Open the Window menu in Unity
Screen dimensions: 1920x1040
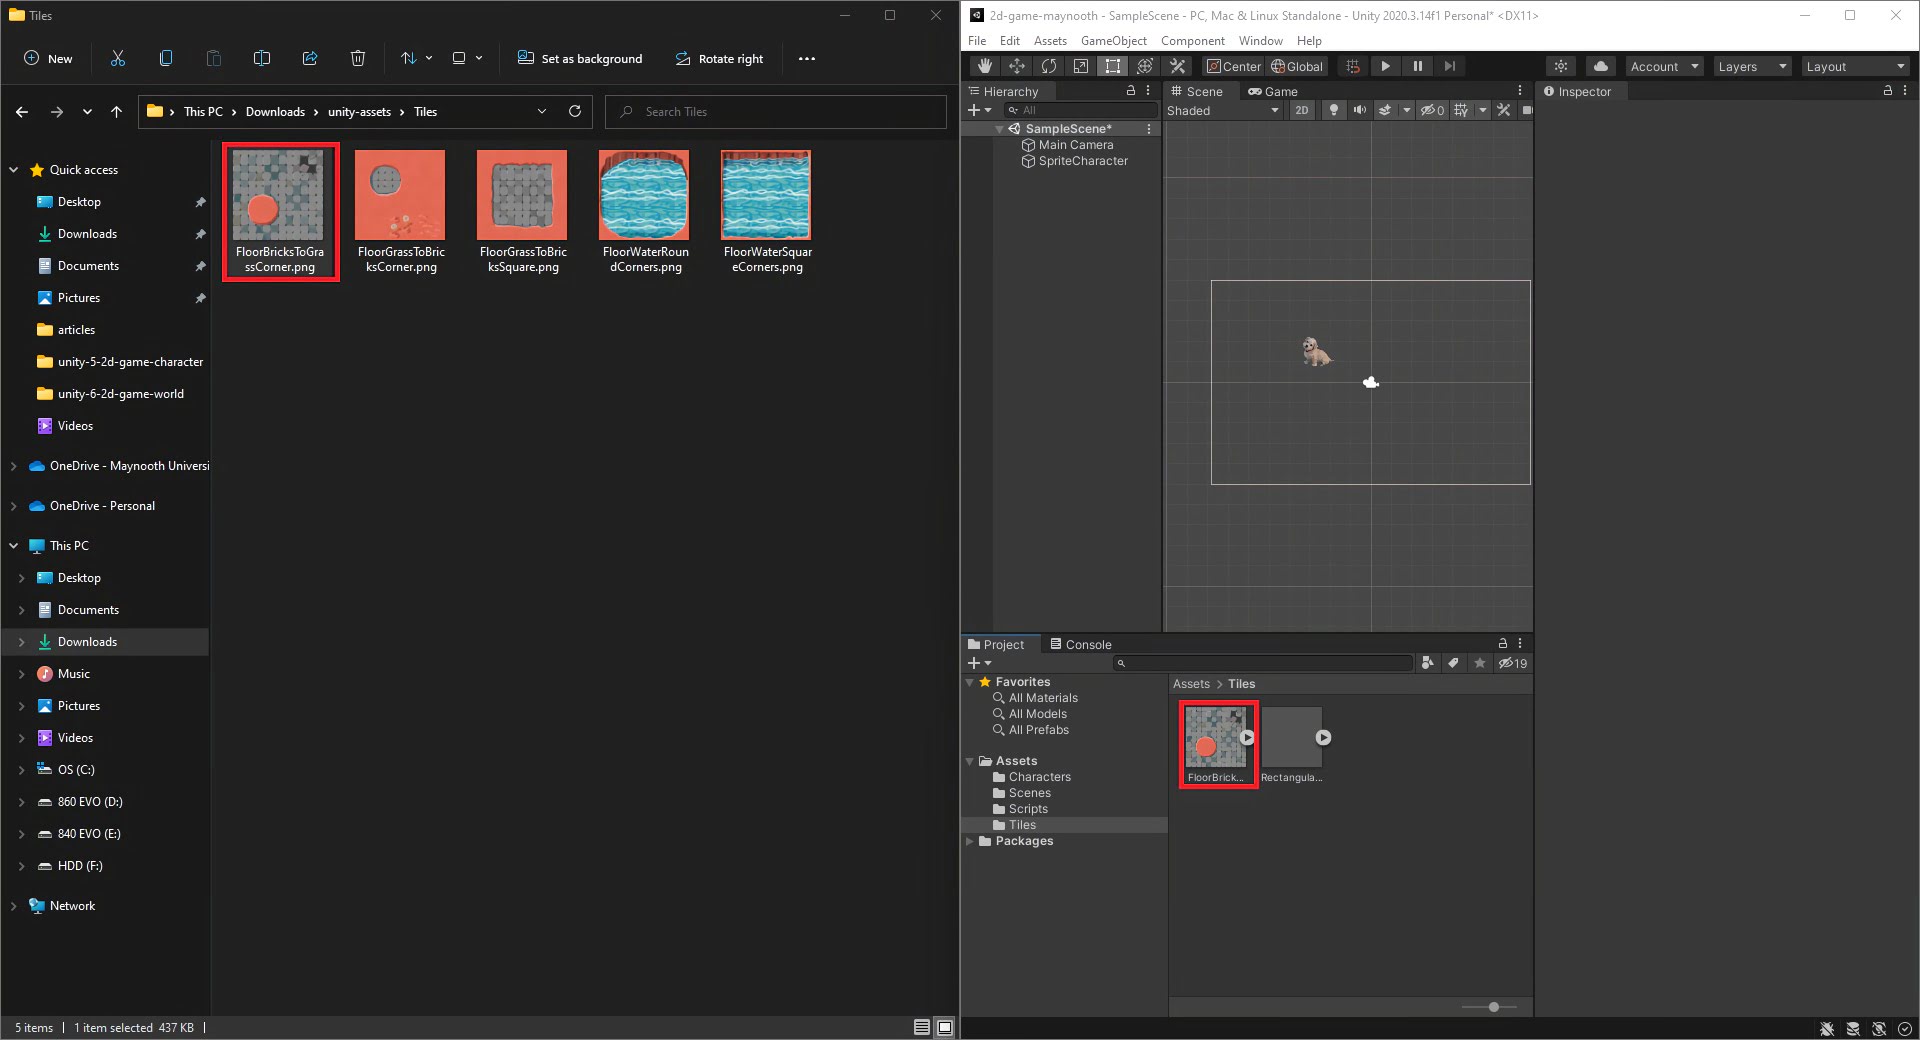tap(1260, 40)
